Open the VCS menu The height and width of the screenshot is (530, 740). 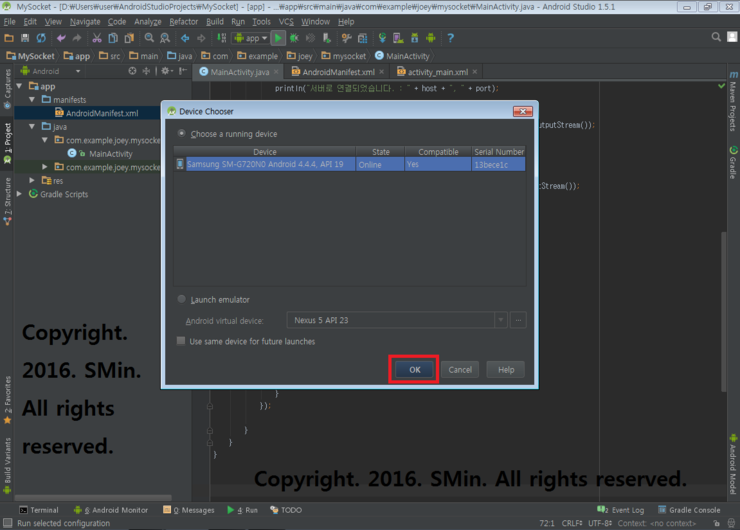pos(286,22)
